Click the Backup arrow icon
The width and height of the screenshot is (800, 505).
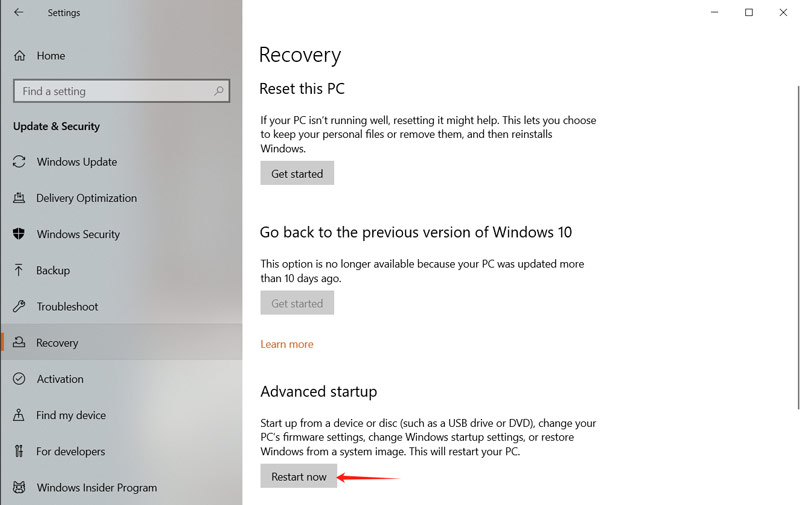pos(19,270)
